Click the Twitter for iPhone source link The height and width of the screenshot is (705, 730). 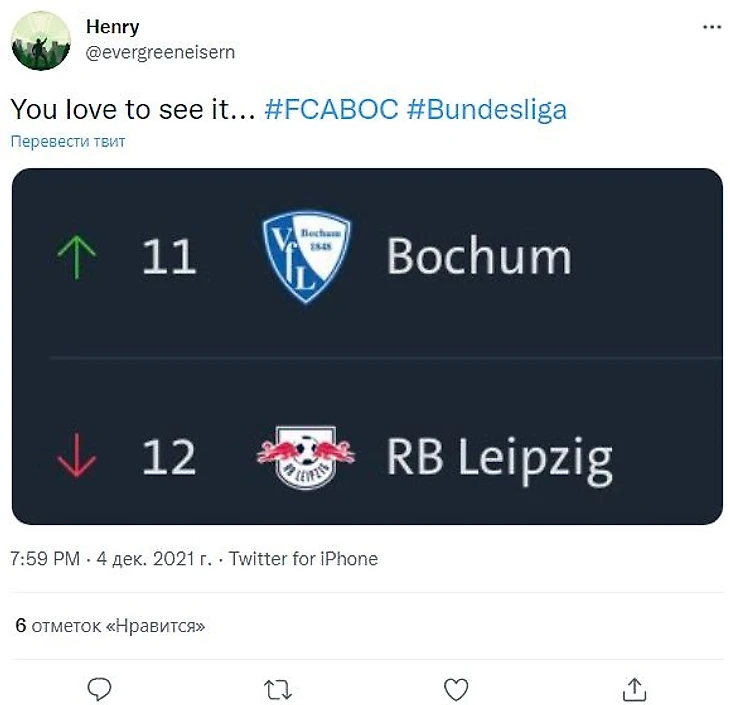coord(303,559)
